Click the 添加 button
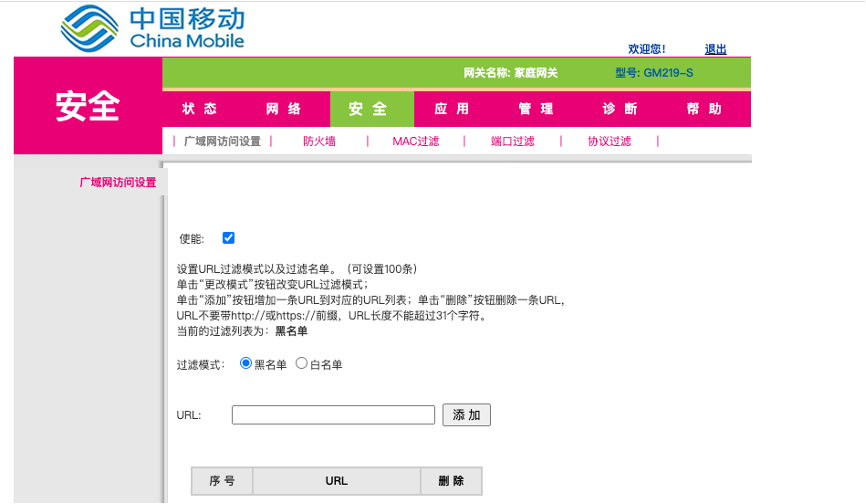Viewport: 866px width, 504px height. pyautogui.click(x=467, y=415)
